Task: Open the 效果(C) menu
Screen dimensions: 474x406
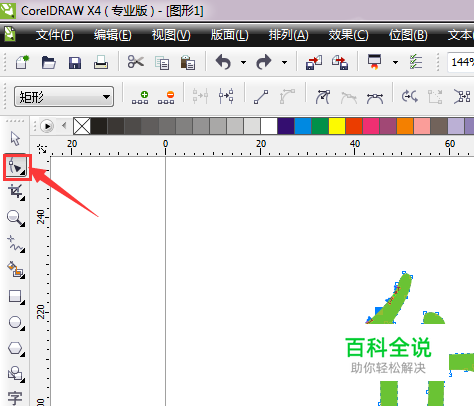Action: click(348, 35)
